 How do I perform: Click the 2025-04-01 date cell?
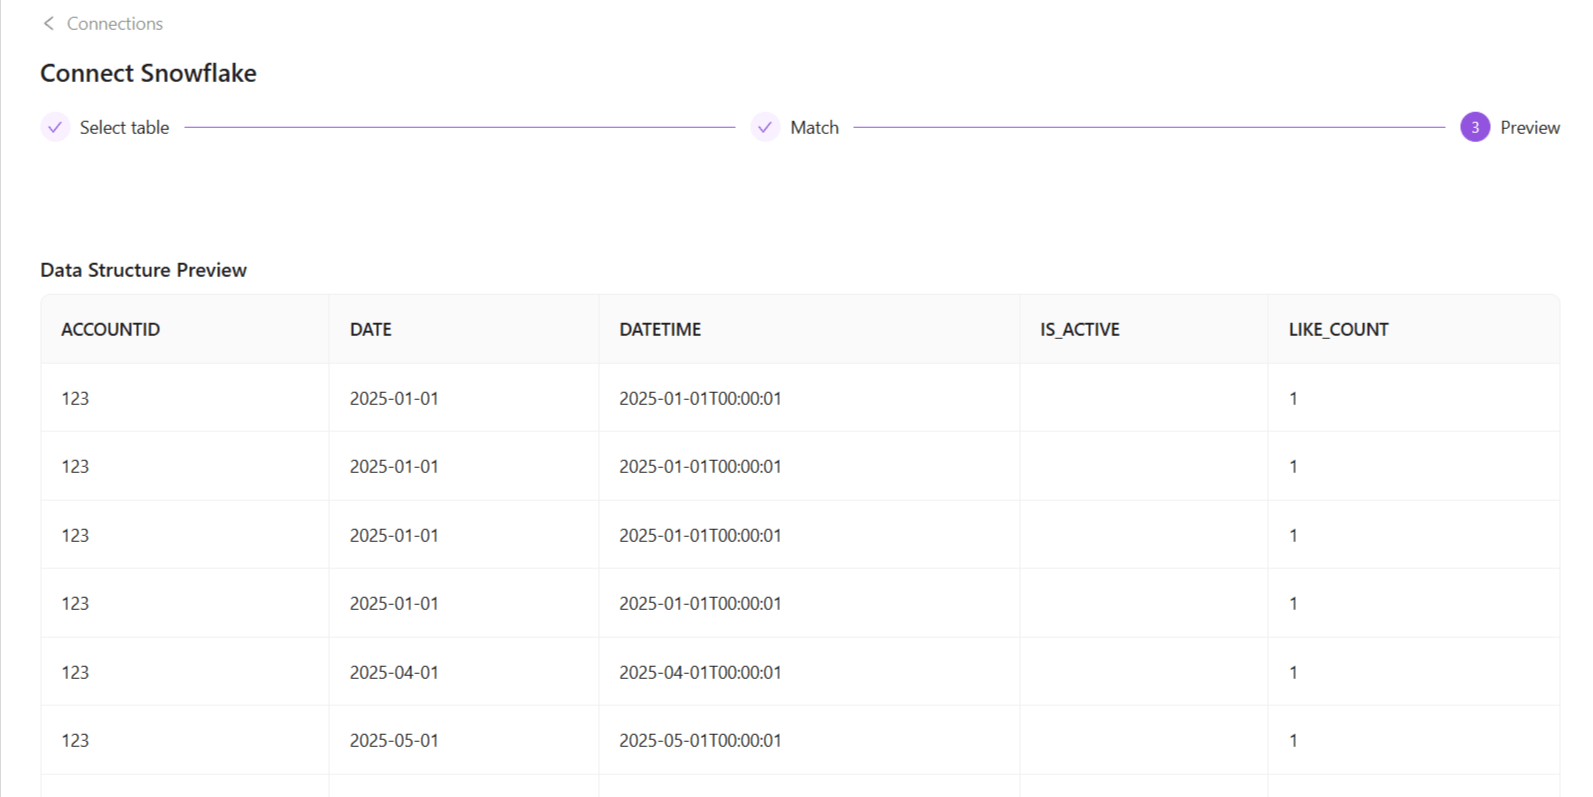pos(394,672)
